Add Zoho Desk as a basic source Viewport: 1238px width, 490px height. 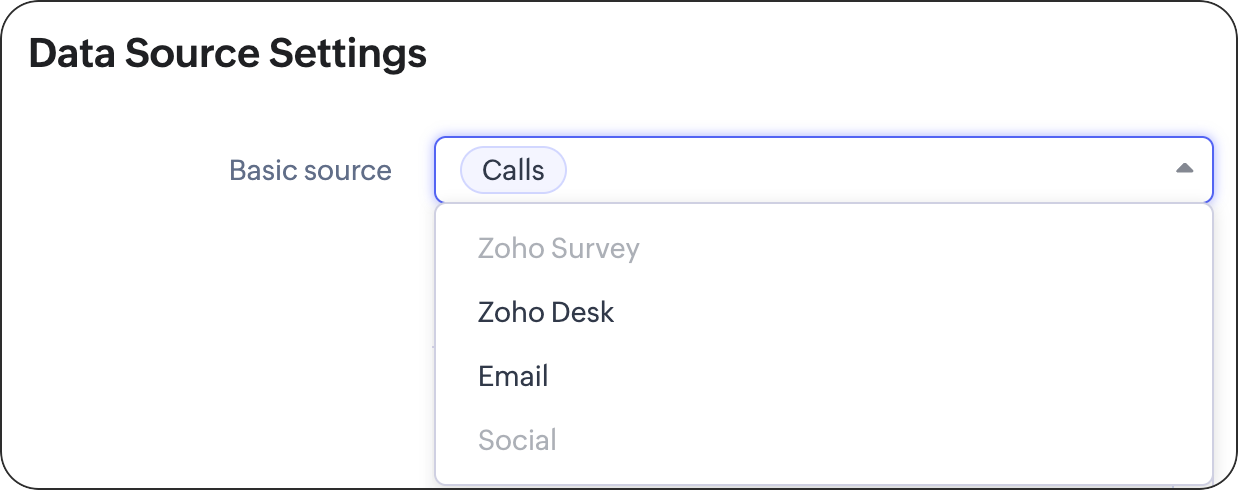(546, 312)
